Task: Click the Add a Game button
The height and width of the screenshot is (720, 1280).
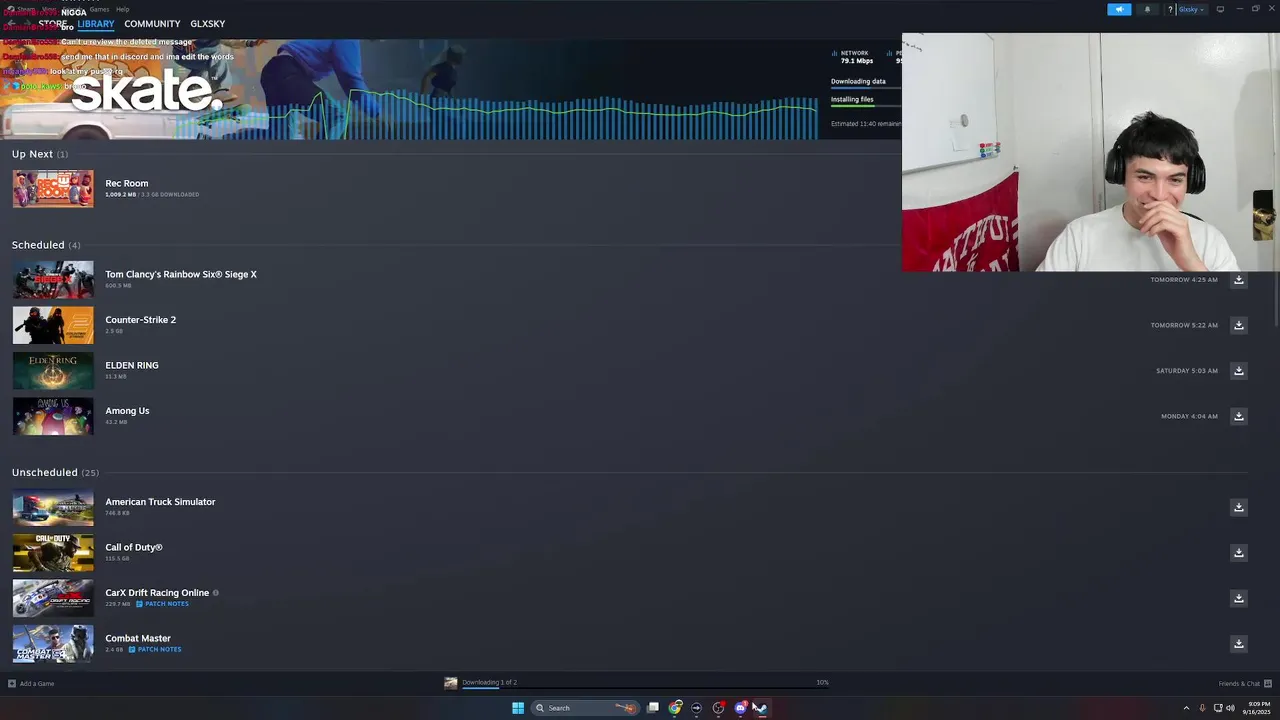Action: point(31,684)
